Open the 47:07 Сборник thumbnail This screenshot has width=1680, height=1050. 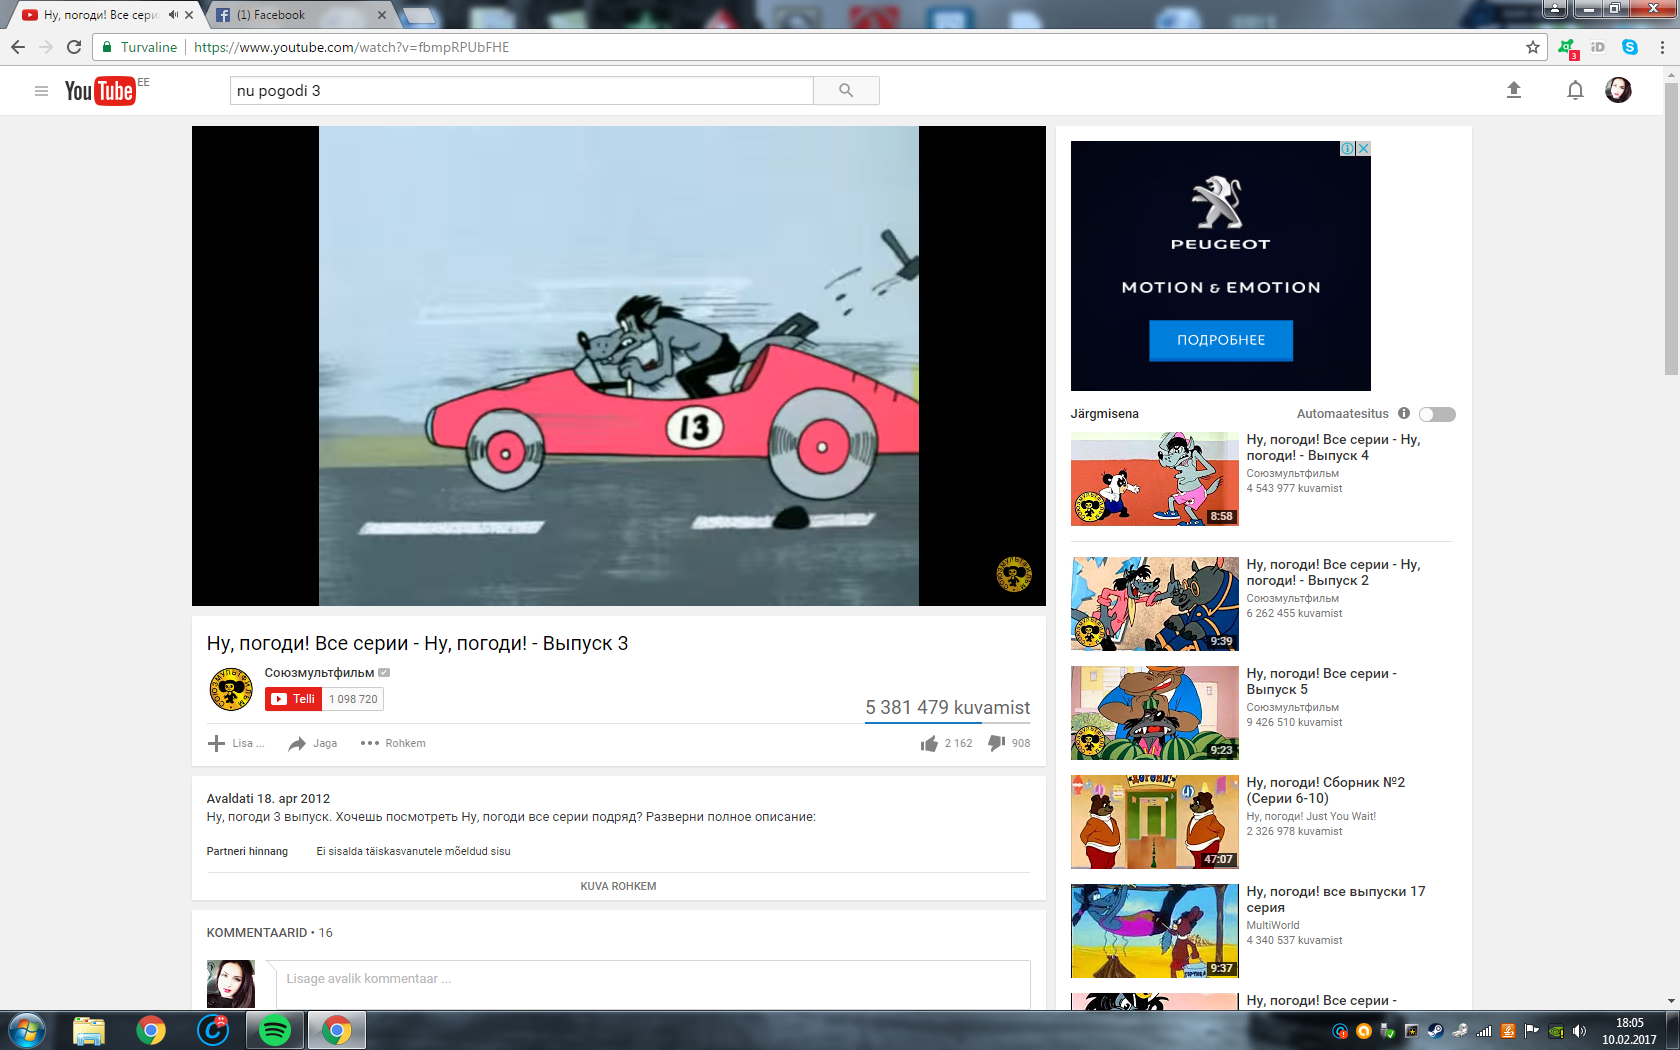[x=1155, y=822]
